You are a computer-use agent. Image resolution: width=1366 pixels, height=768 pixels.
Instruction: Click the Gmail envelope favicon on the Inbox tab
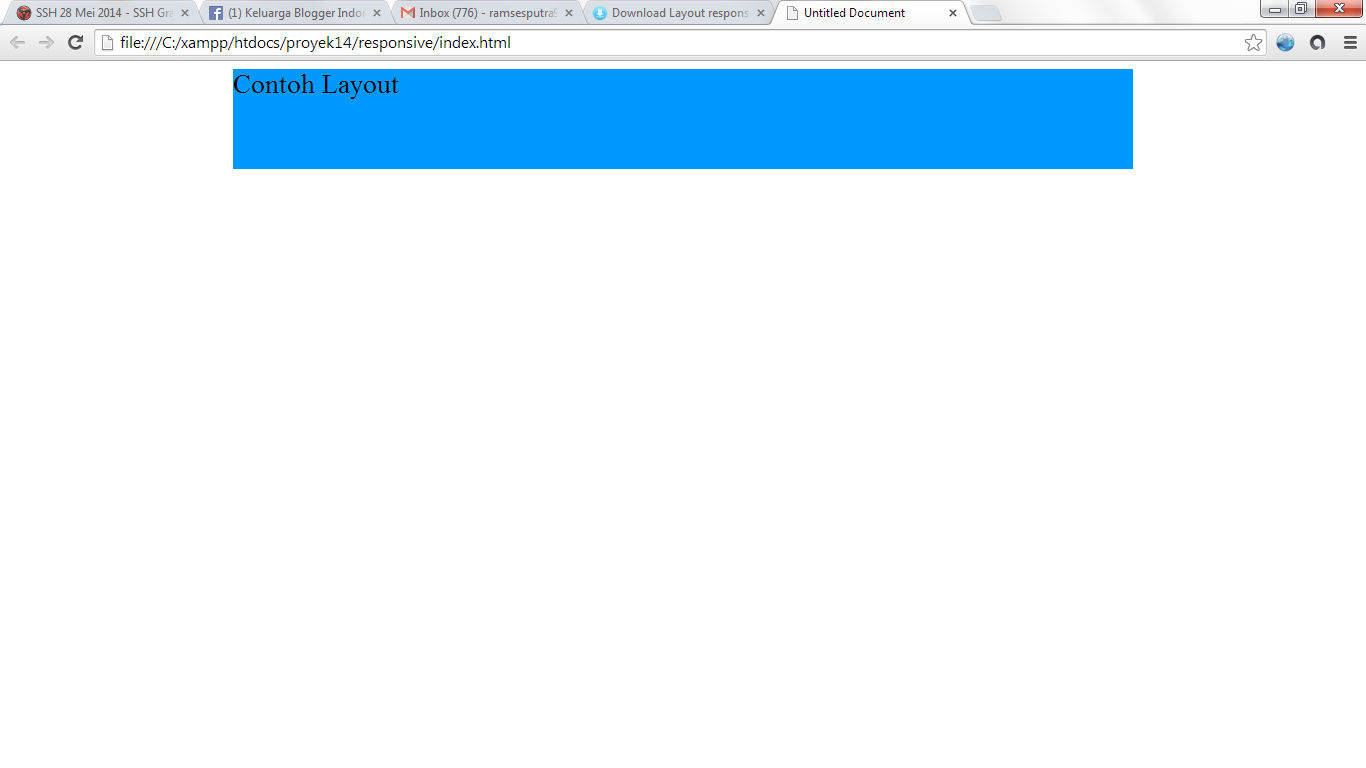(x=406, y=13)
